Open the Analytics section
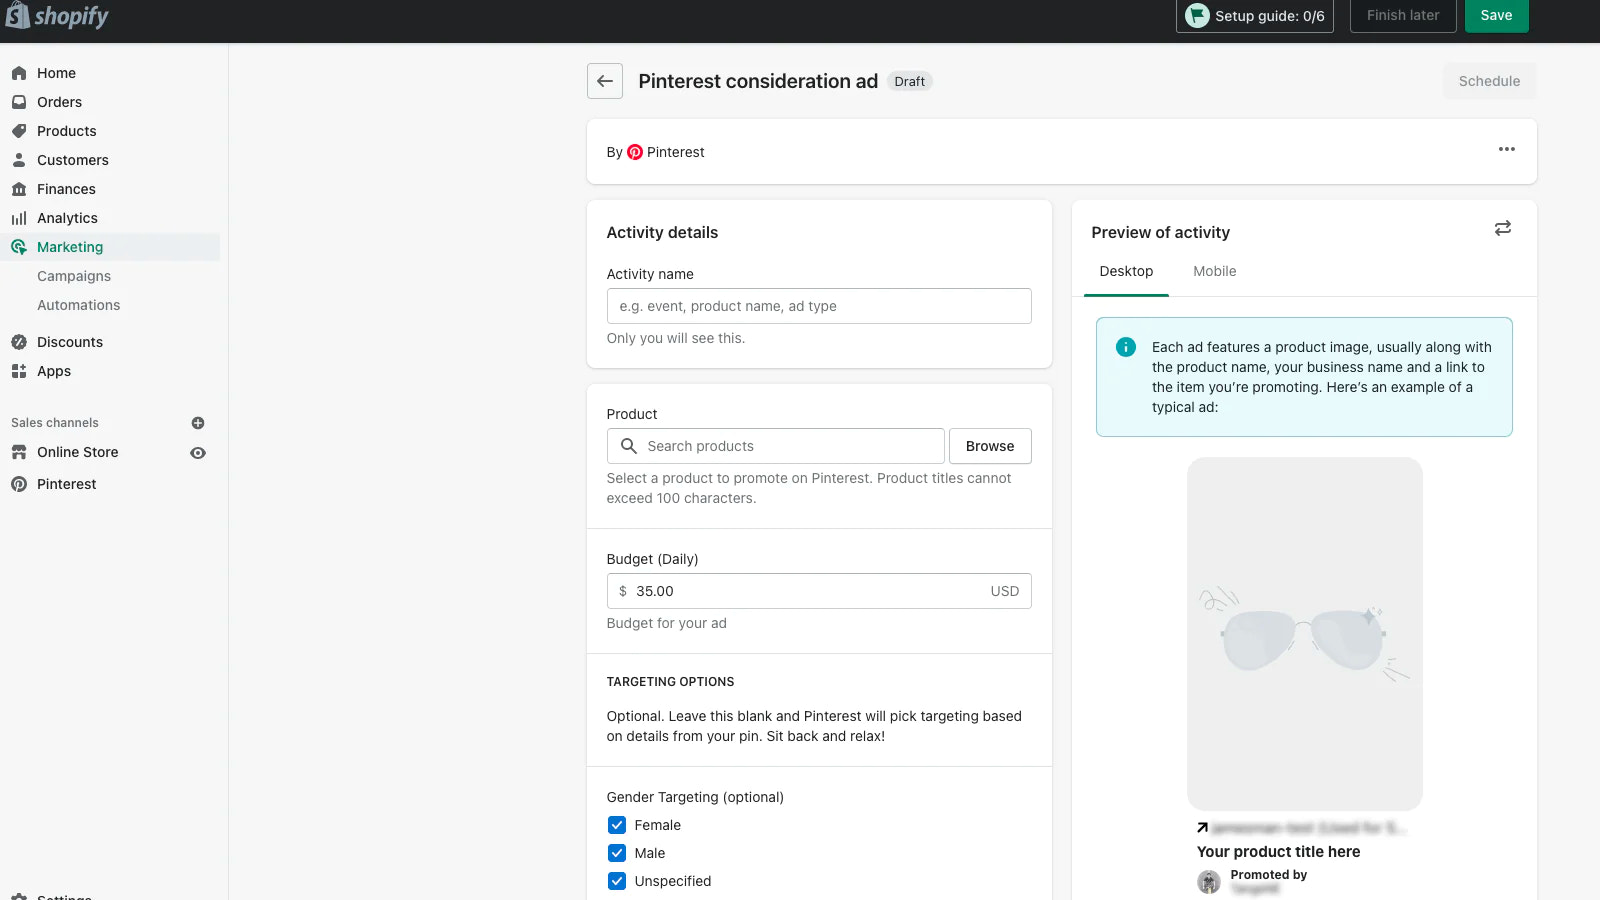 pyautogui.click(x=67, y=217)
